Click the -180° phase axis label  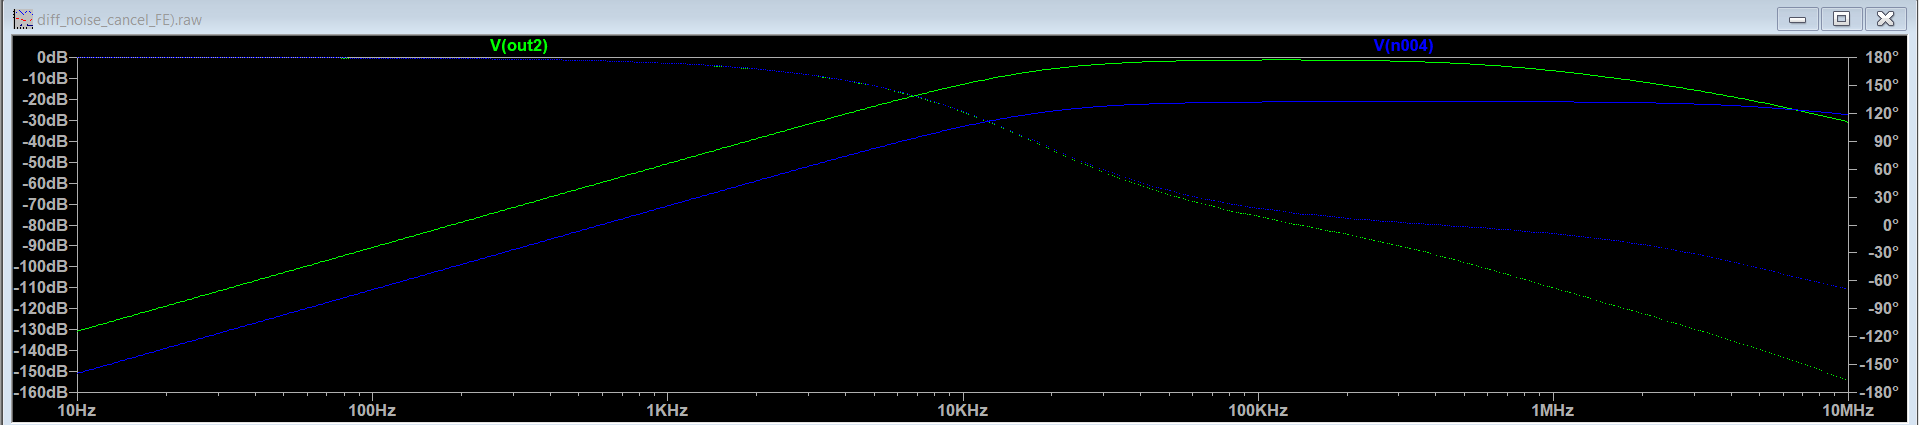pyautogui.click(x=1880, y=392)
